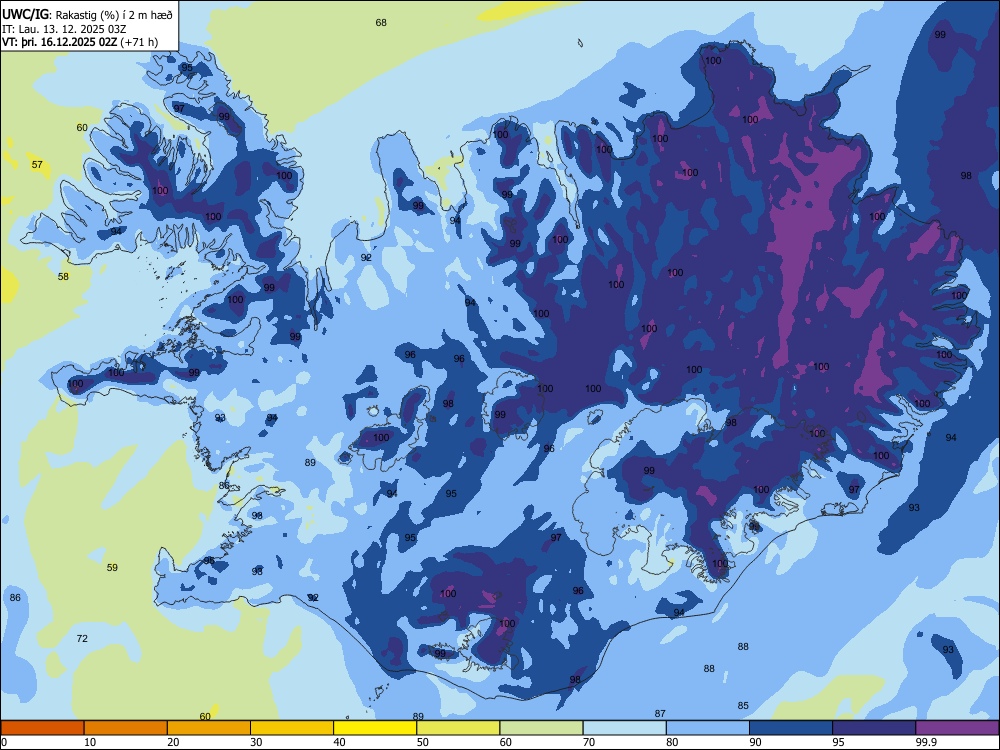The width and height of the screenshot is (1000, 750).
Task: Click the humidity value 68 over the northern sea
Action: pyautogui.click(x=381, y=23)
